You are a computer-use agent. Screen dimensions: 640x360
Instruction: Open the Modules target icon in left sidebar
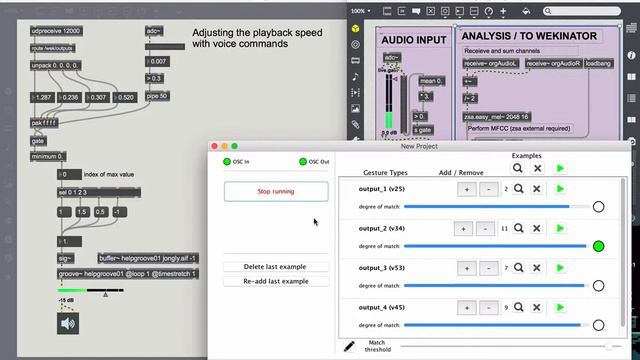coord(356,44)
